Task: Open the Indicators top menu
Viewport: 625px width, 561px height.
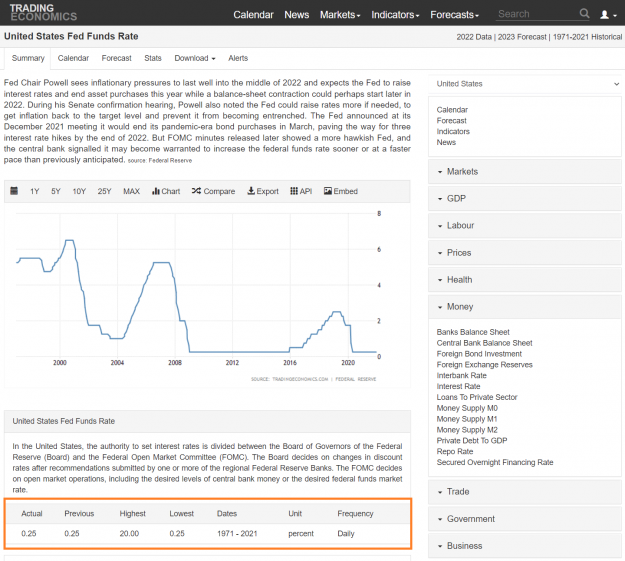Action: pos(395,15)
